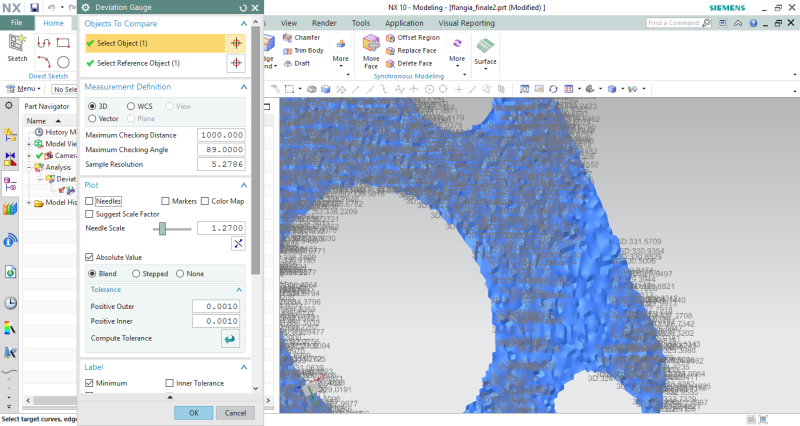Click the Compute Tolerance arrow icon

click(230, 339)
